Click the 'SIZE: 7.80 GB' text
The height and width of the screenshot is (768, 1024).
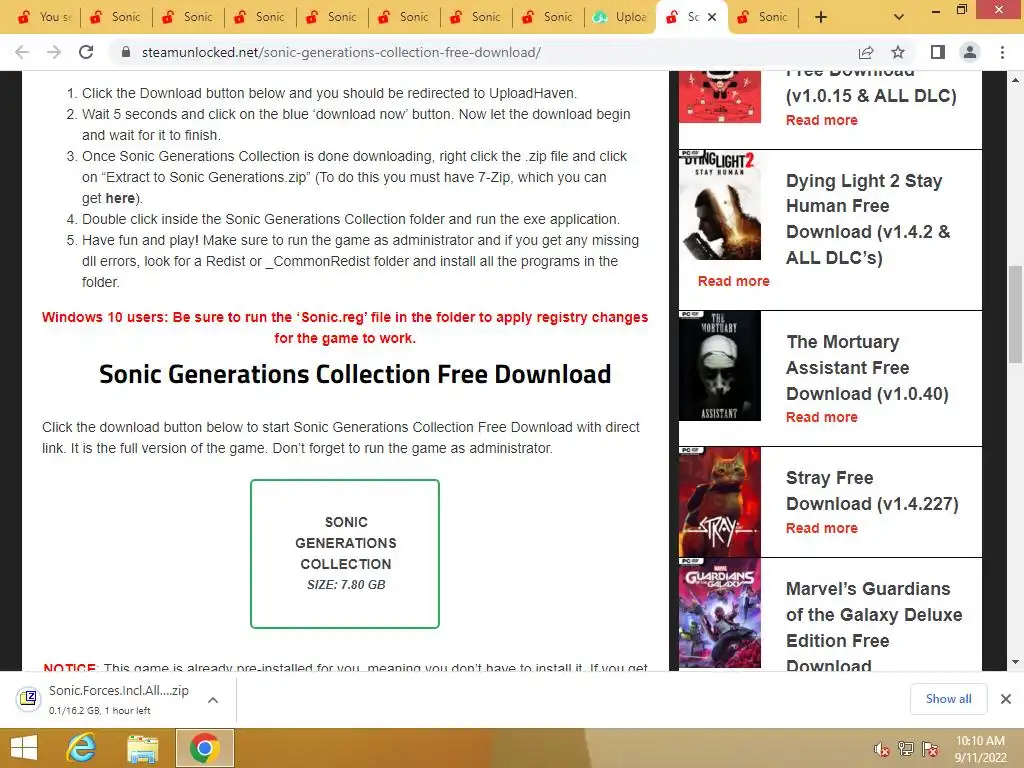click(346, 584)
